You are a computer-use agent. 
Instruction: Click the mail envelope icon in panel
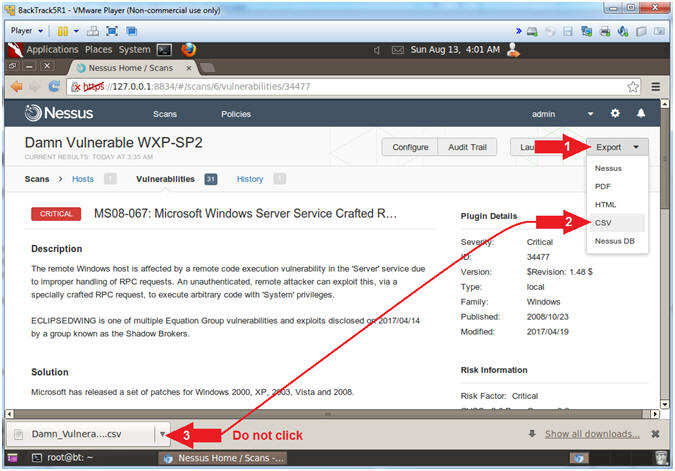click(398, 50)
